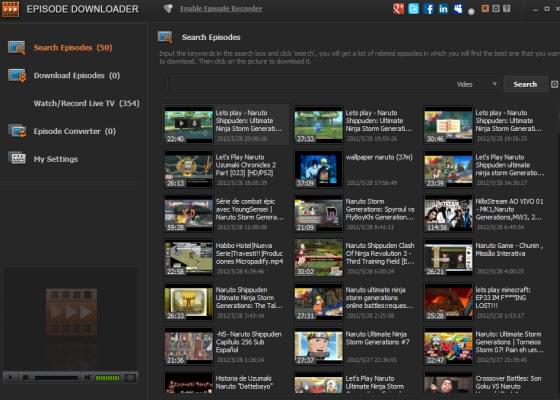Click the Episode Converter sidebar icon
The image size is (560, 400).
click(17, 131)
